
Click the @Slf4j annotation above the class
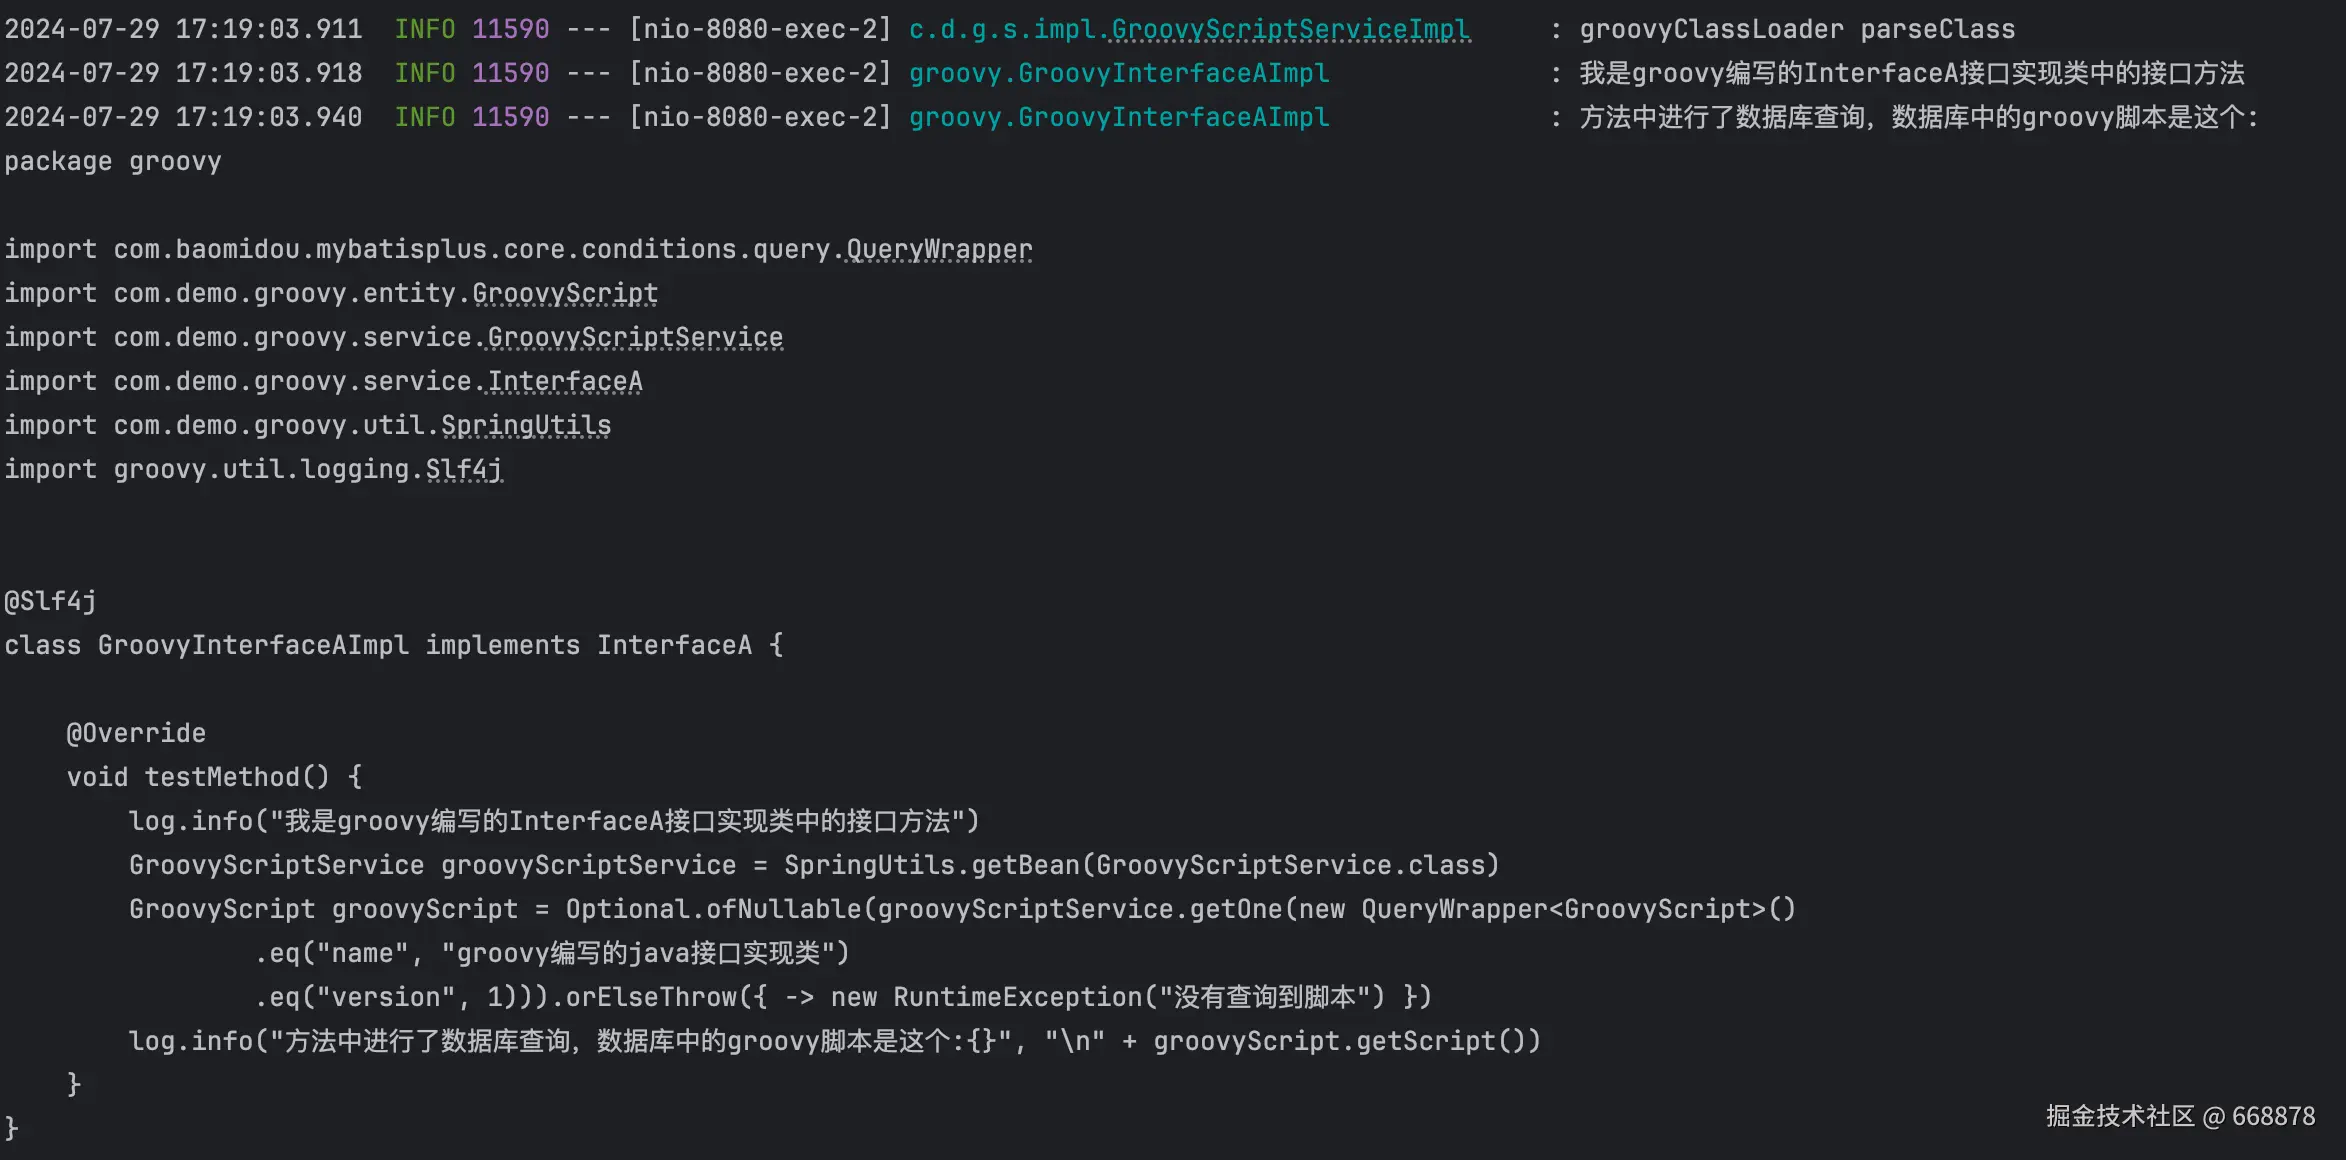point(50,602)
